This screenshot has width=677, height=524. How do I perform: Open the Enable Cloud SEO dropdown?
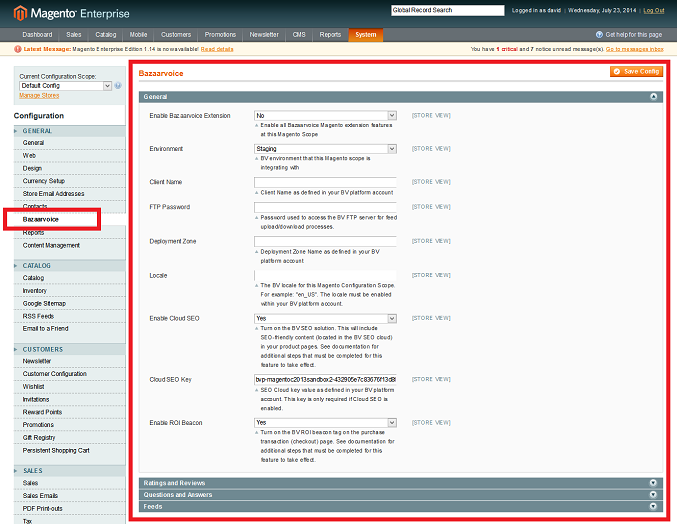pyautogui.click(x=325, y=318)
